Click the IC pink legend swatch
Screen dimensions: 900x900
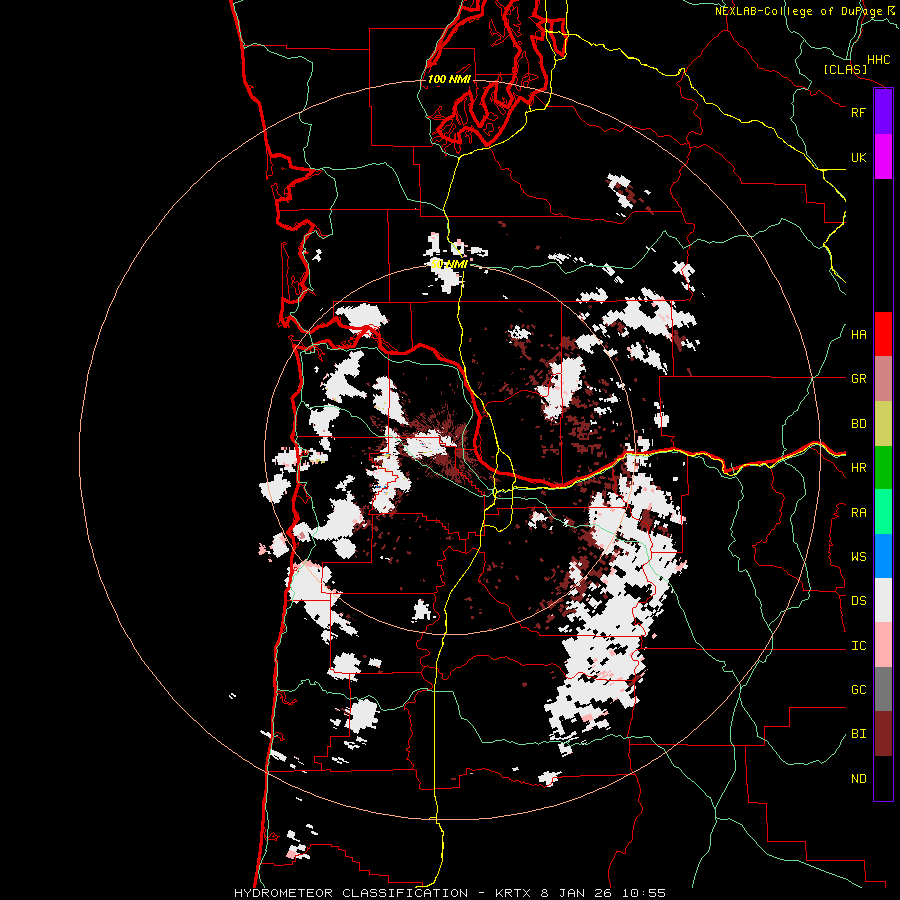pos(883,645)
